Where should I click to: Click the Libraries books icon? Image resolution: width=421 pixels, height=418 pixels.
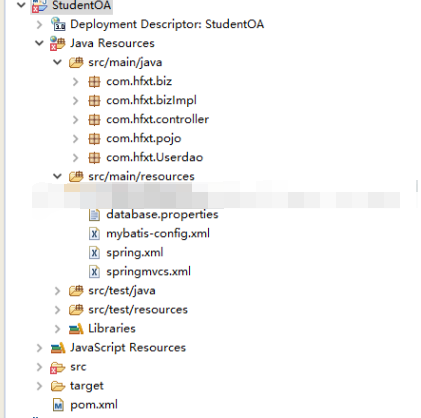pos(76,329)
